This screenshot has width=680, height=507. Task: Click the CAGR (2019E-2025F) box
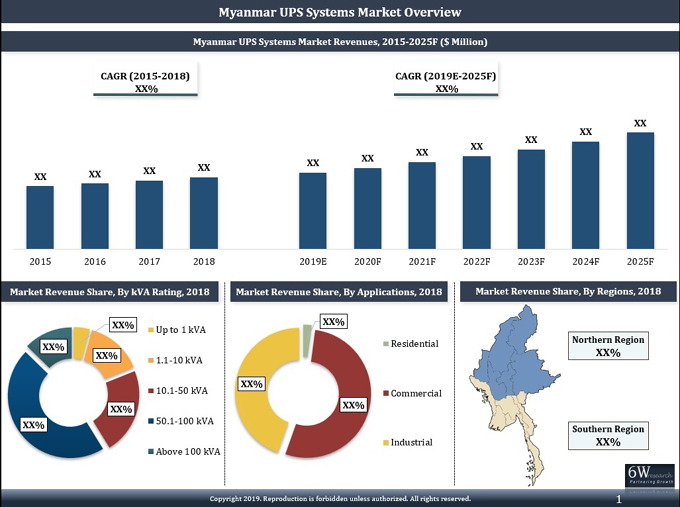click(x=446, y=79)
